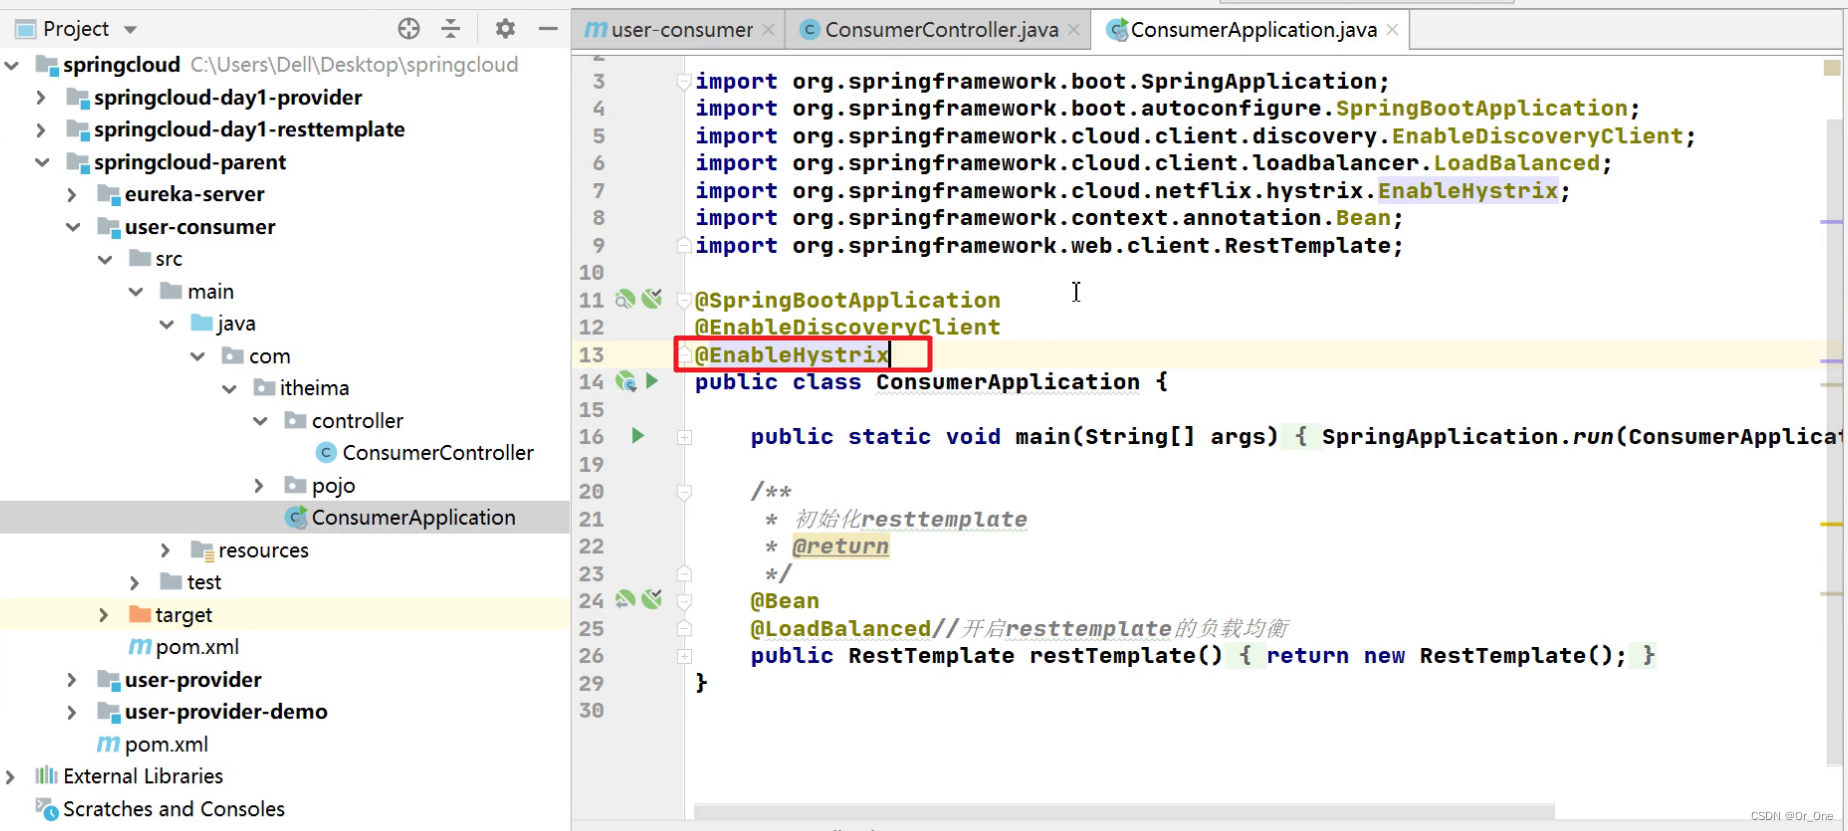Click Spring bean gutter icon on line 24
The height and width of the screenshot is (831, 1848).
pos(625,599)
